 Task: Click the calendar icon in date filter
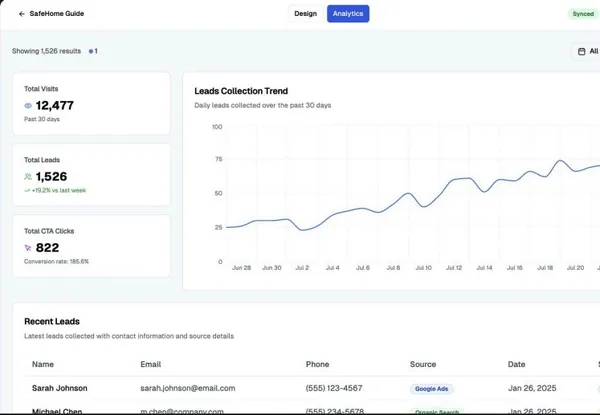[x=582, y=51]
